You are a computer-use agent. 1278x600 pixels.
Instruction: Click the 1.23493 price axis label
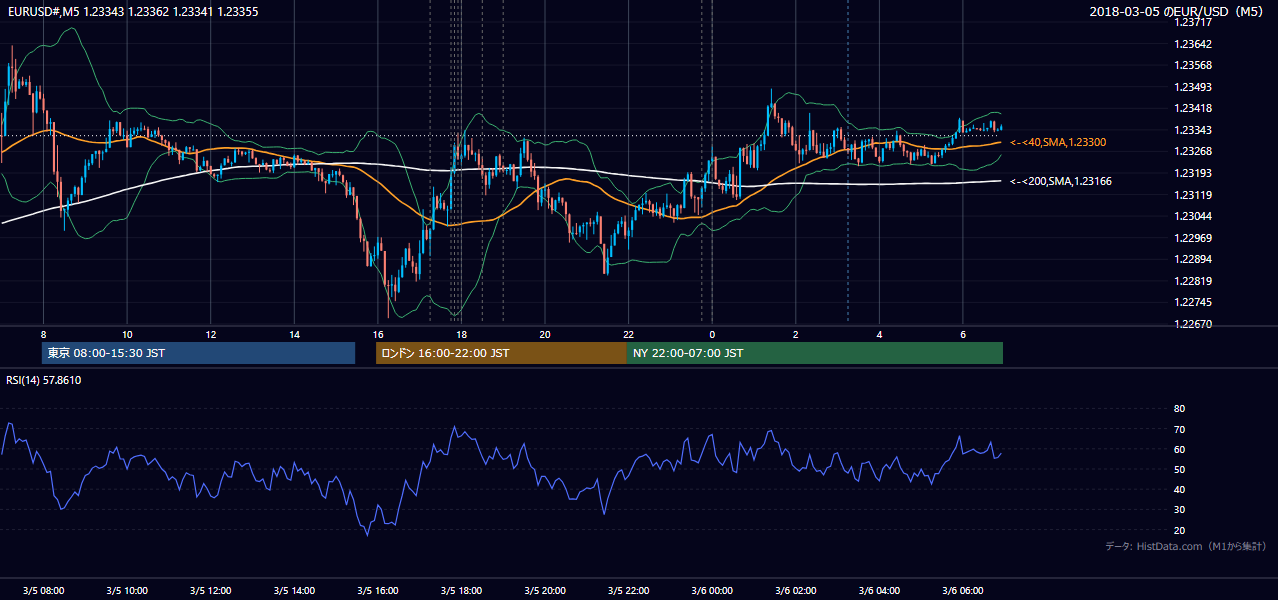point(1193,87)
